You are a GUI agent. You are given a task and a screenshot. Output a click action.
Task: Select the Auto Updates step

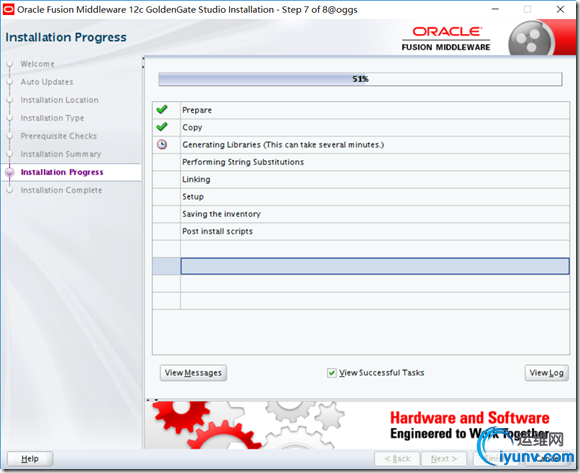tap(47, 82)
